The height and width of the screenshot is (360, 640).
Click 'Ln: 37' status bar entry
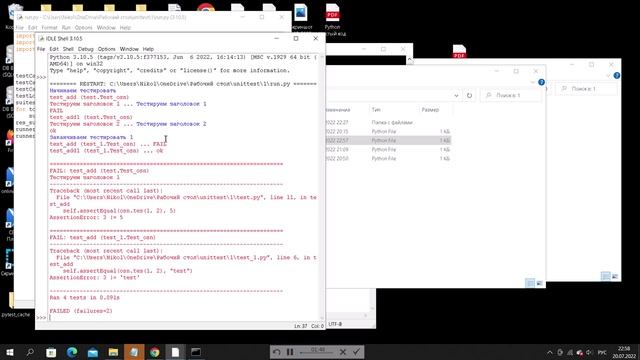(x=300, y=326)
